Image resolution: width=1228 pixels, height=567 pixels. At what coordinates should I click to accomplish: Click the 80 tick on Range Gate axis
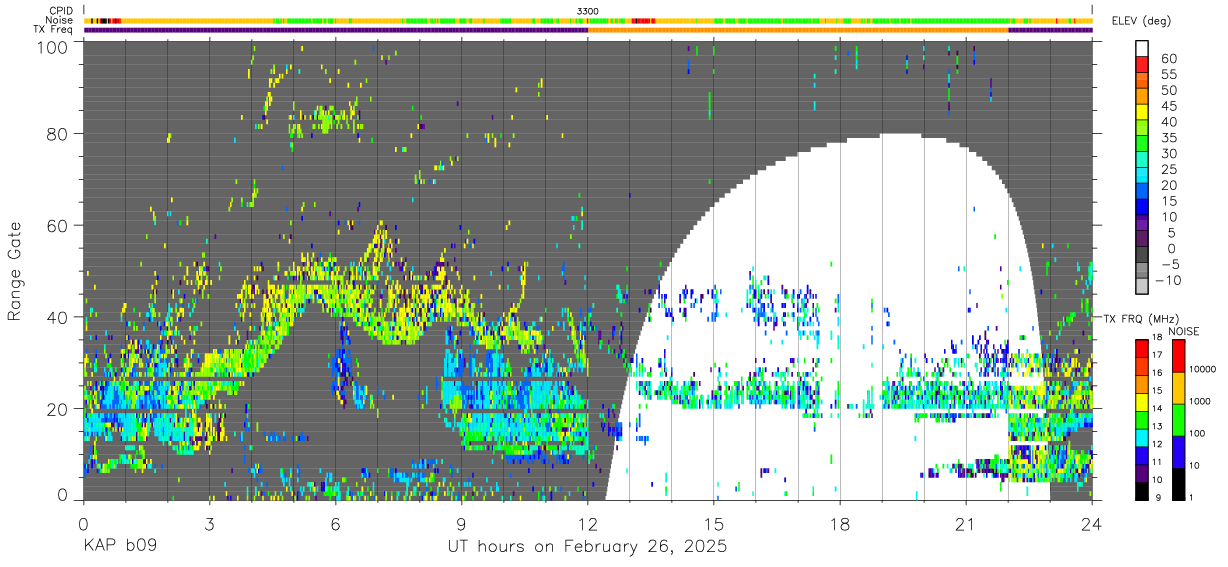[57, 134]
